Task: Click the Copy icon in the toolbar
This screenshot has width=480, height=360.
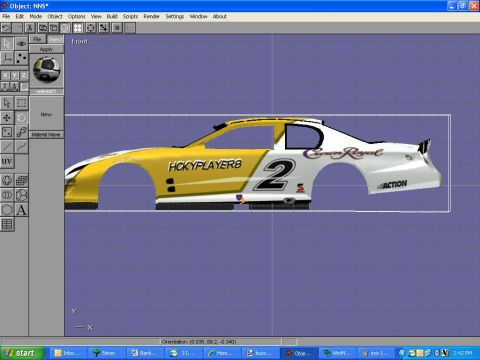Action: pyautogui.click(x=42, y=28)
